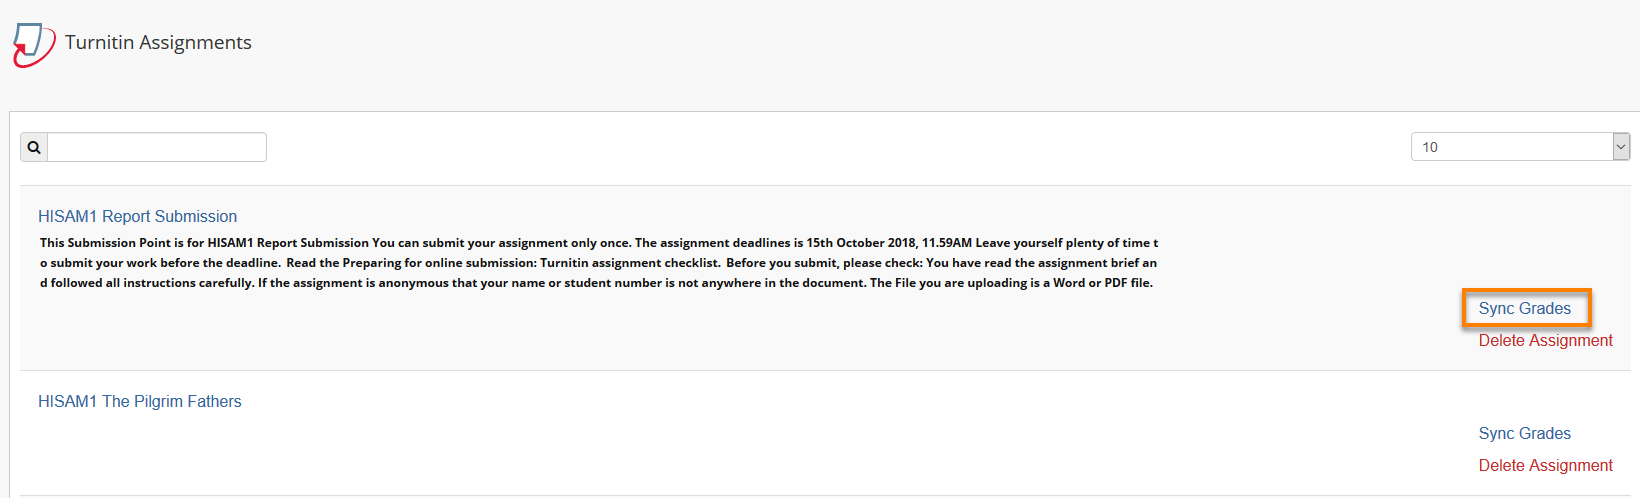Expand the dropdown arrow beside 10

pyautogui.click(x=1621, y=147)
